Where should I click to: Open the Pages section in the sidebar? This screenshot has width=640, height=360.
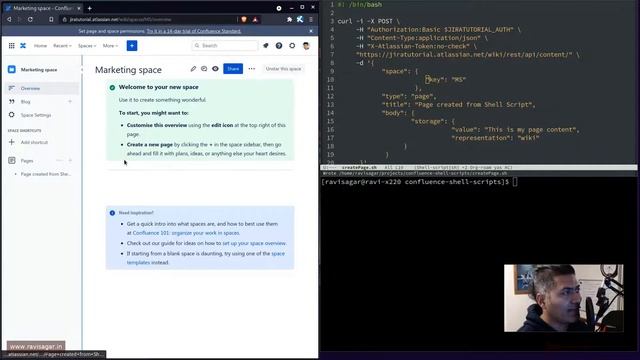click(27, 160)
